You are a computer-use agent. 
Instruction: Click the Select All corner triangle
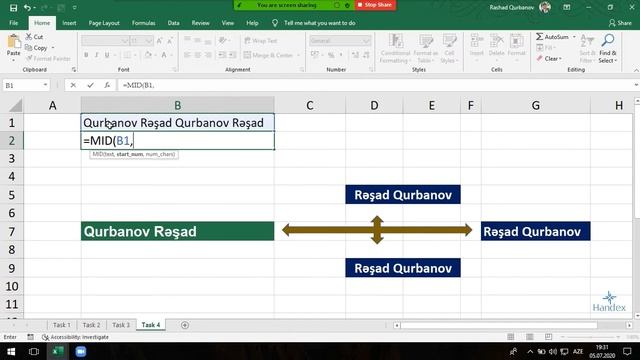pyautogui.click(x=16, y=106)
